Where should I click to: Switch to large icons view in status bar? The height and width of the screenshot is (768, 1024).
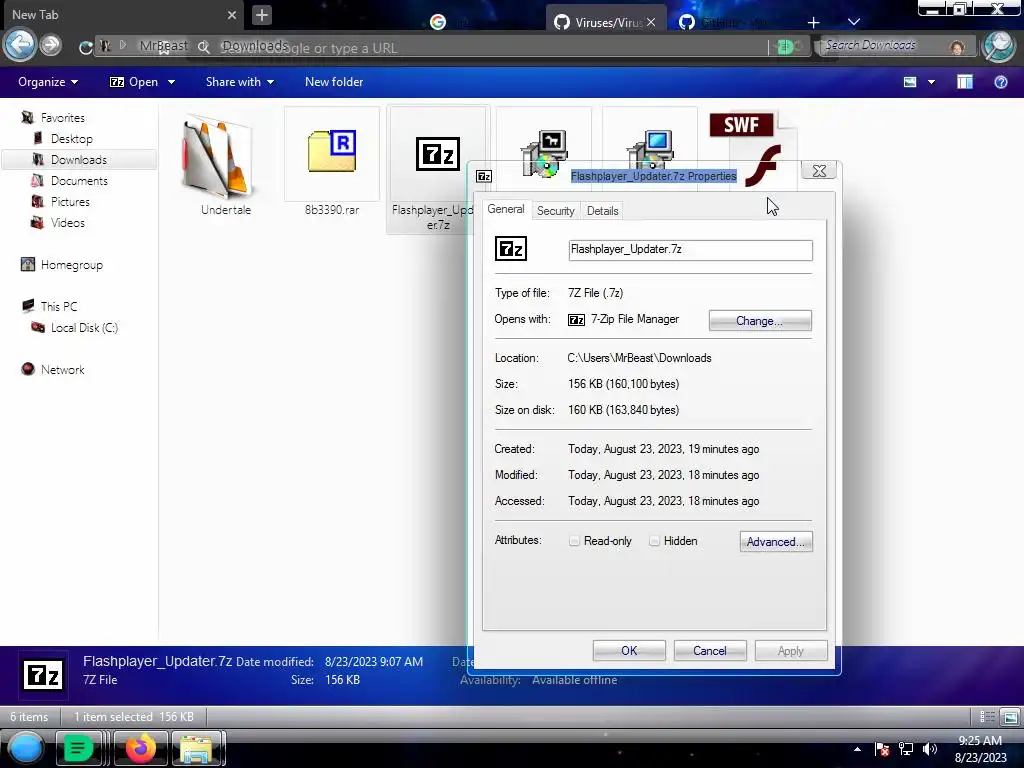[x=1010, y=717]
